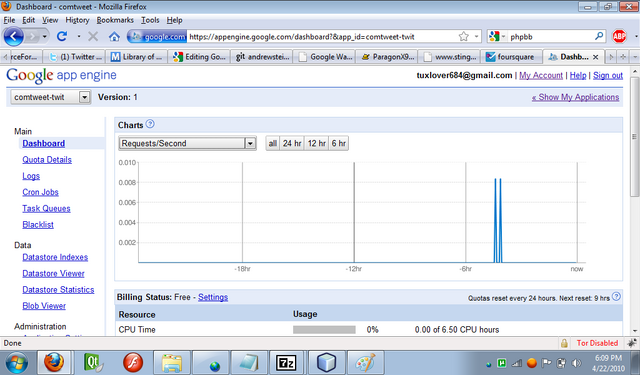The height and width of the screenshot is (375, 640).
Task: Open the history dropdown beside Forward button
Action: point(44,37)
